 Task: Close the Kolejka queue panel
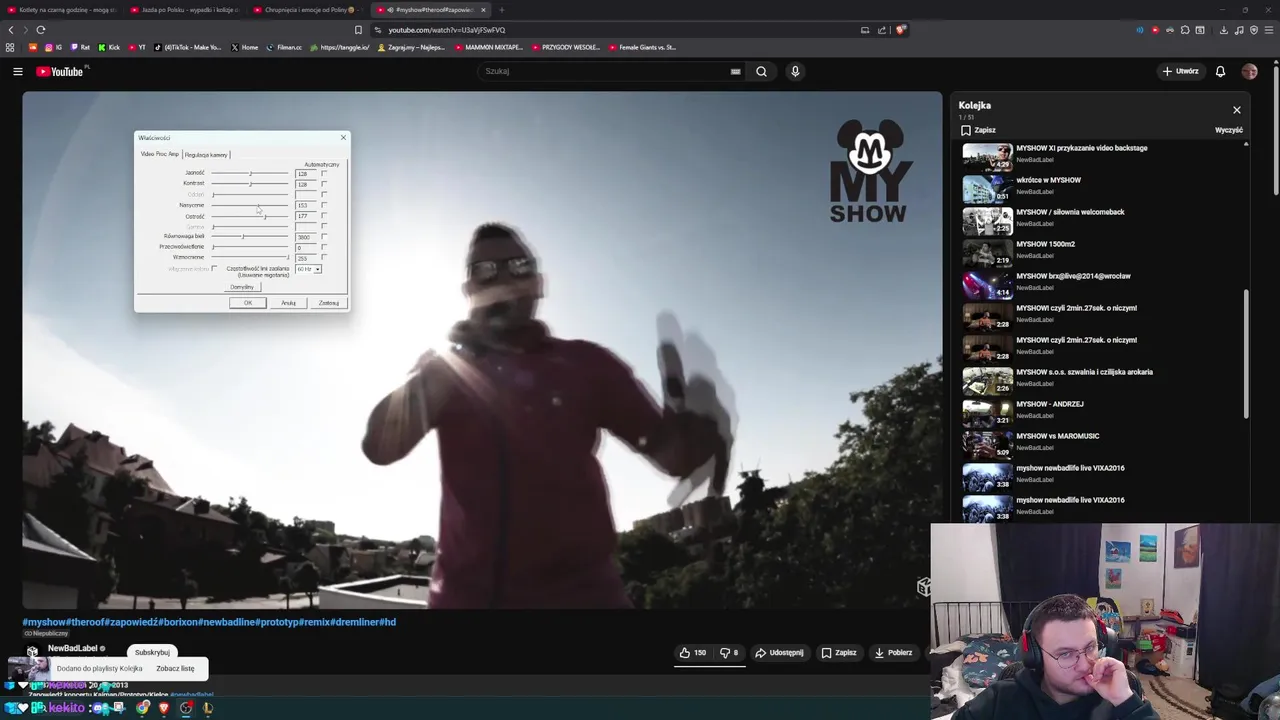(x=1237, y=110)
